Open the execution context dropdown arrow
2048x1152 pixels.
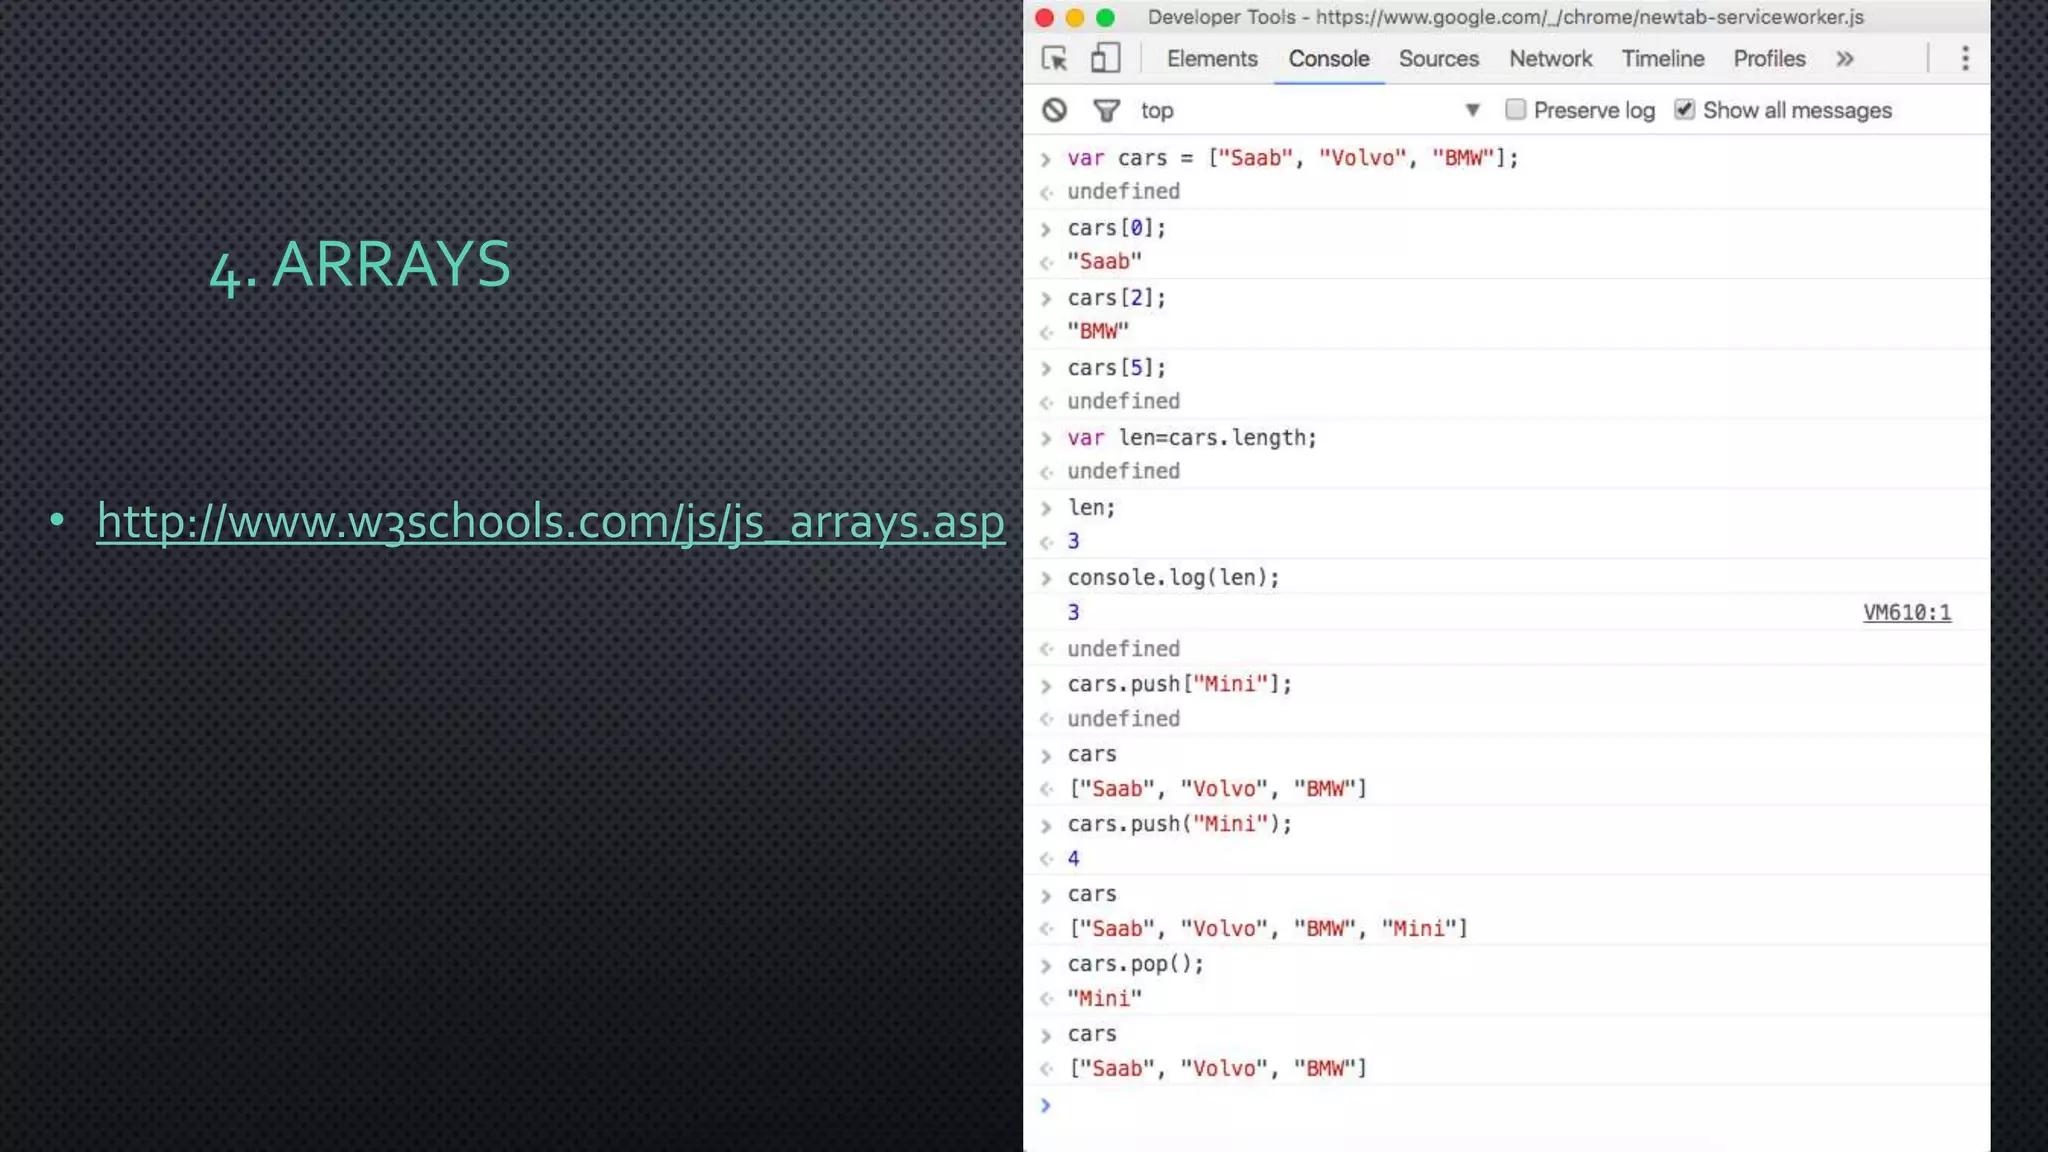1472,110
